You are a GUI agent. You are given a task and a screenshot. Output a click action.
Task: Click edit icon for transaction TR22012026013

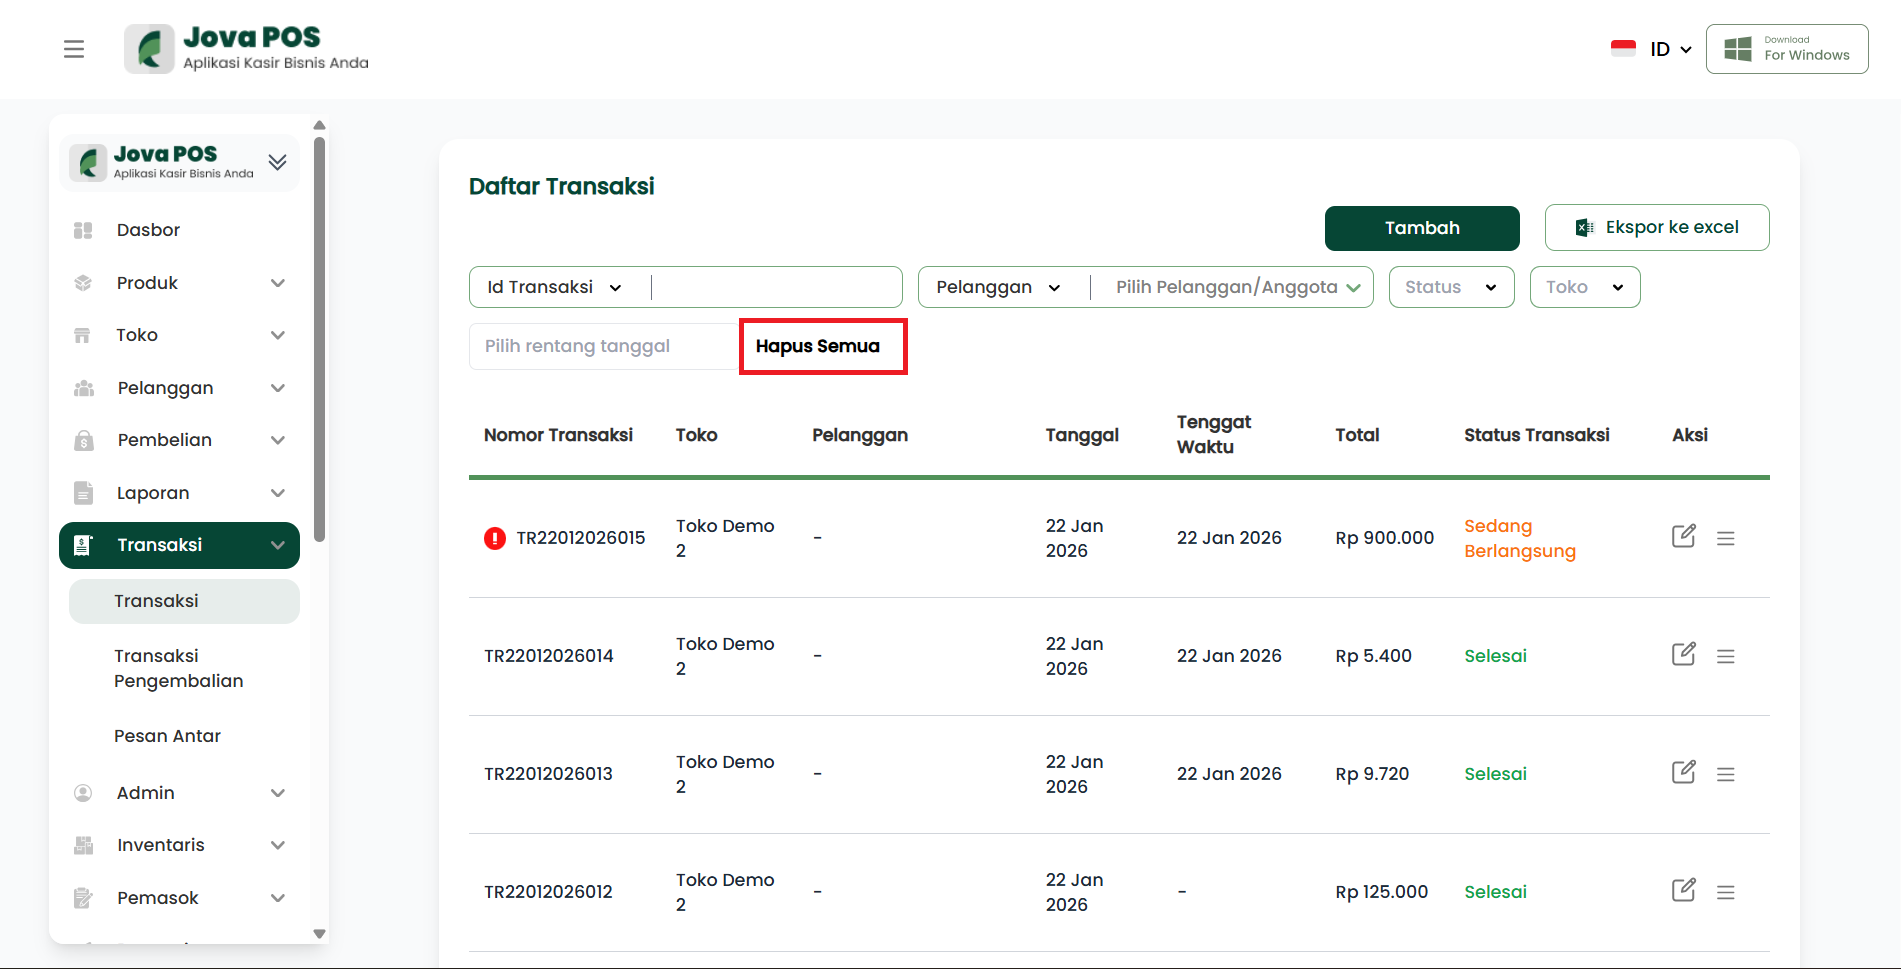(1683, 773)
